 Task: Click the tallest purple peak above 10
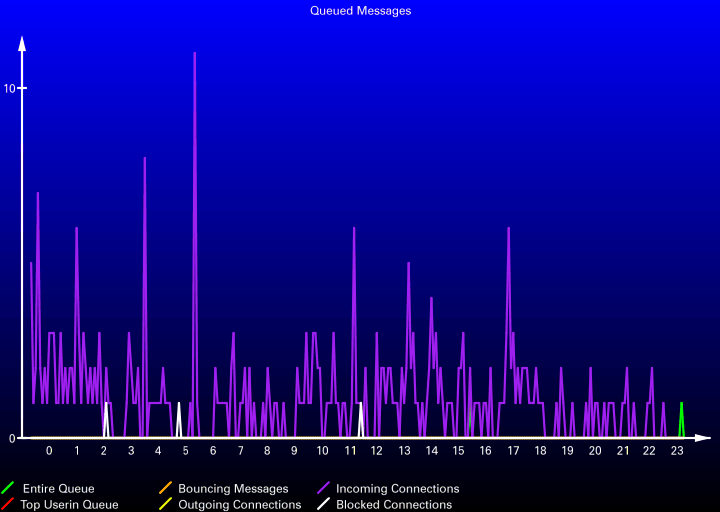(x=194, y=56)
